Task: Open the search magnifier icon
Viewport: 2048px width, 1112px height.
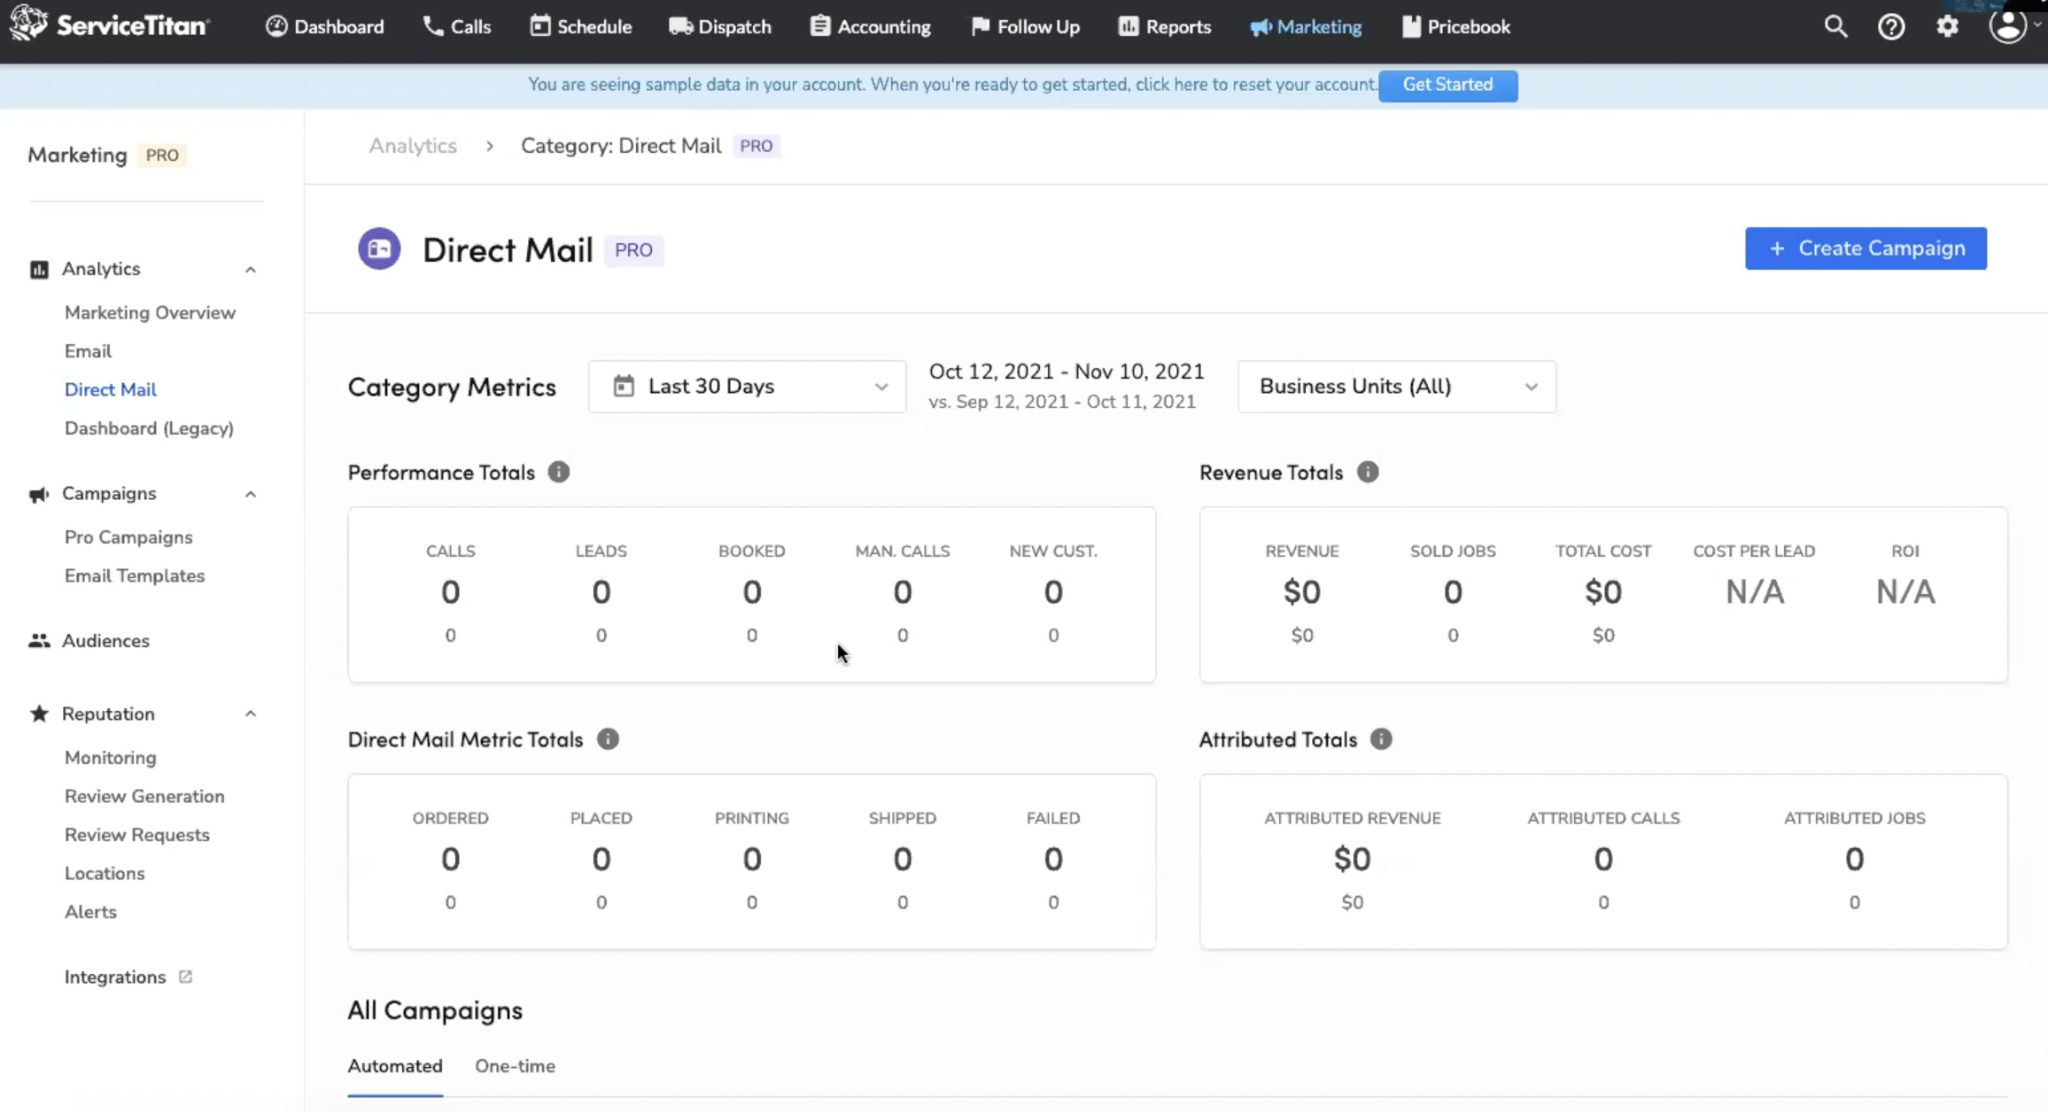Action: click(x=1835, y=26)
